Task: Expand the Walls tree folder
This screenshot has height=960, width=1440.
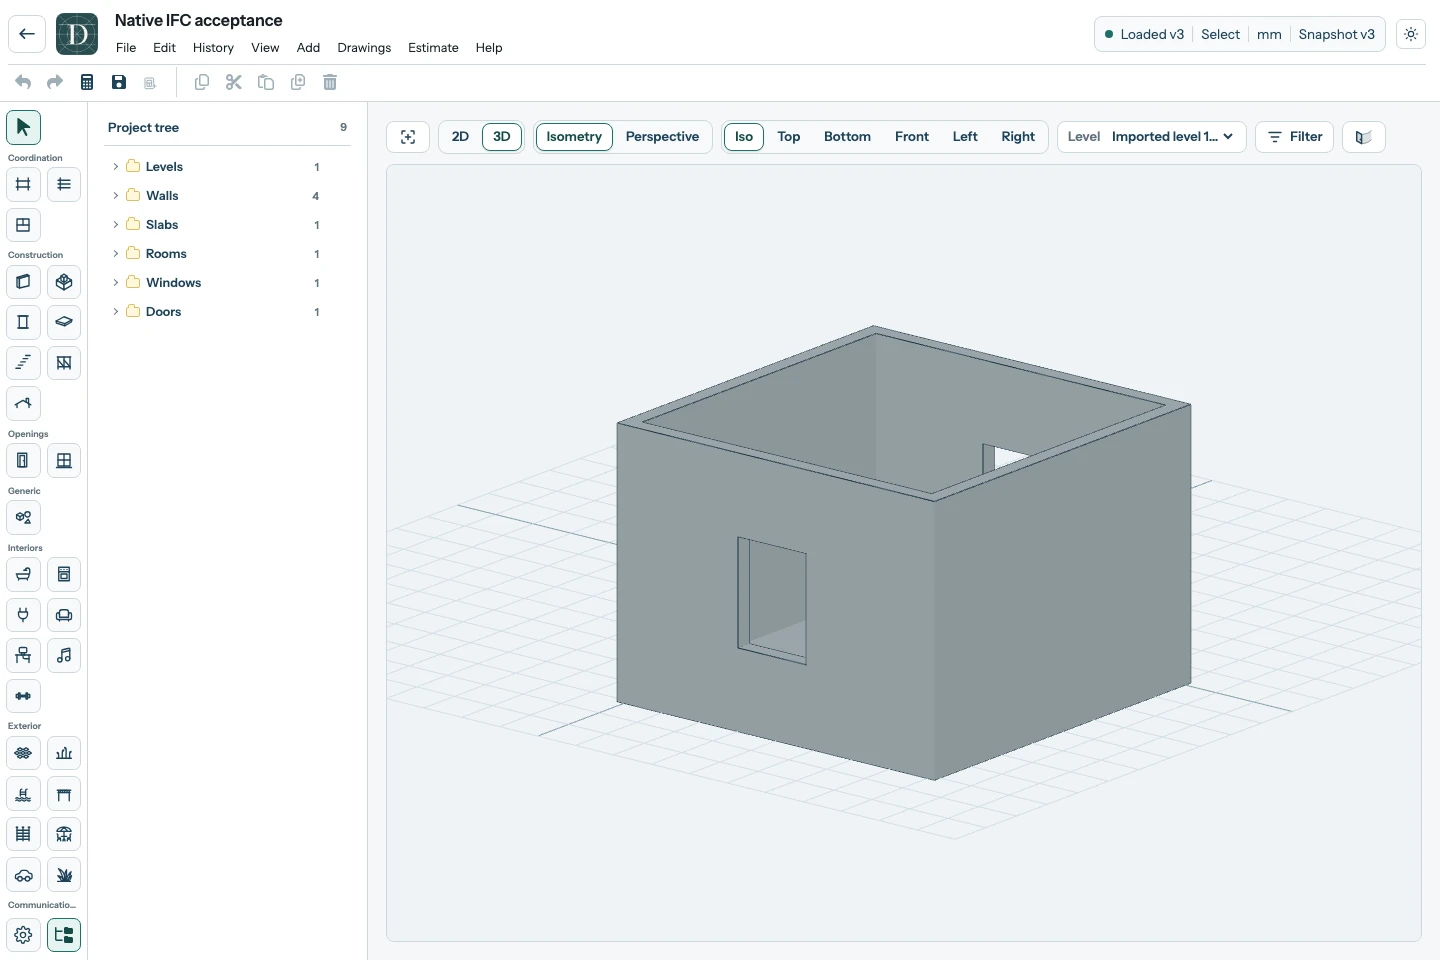Action: coord(116,196)
